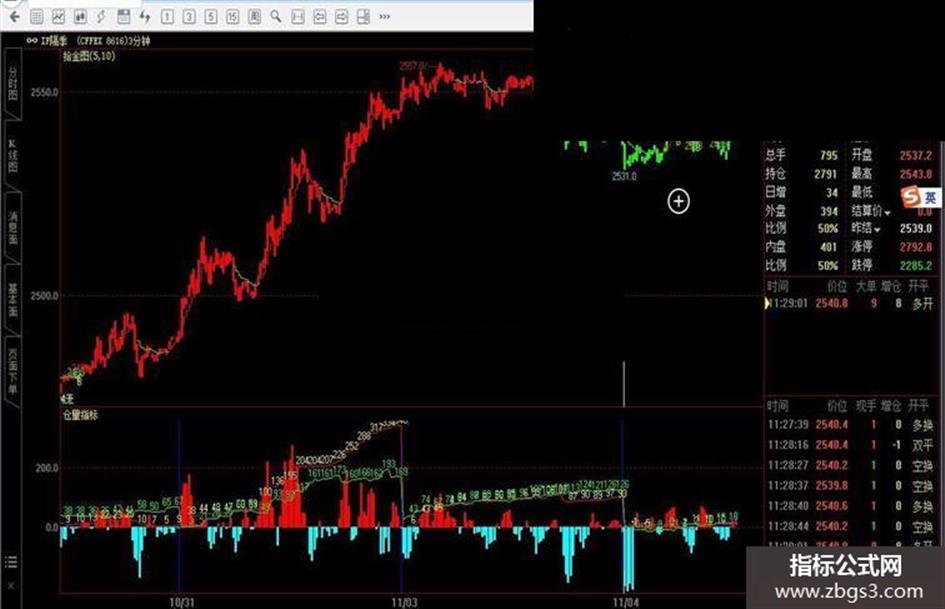Switch to the time-share line chart icon

tap(58, 17)
